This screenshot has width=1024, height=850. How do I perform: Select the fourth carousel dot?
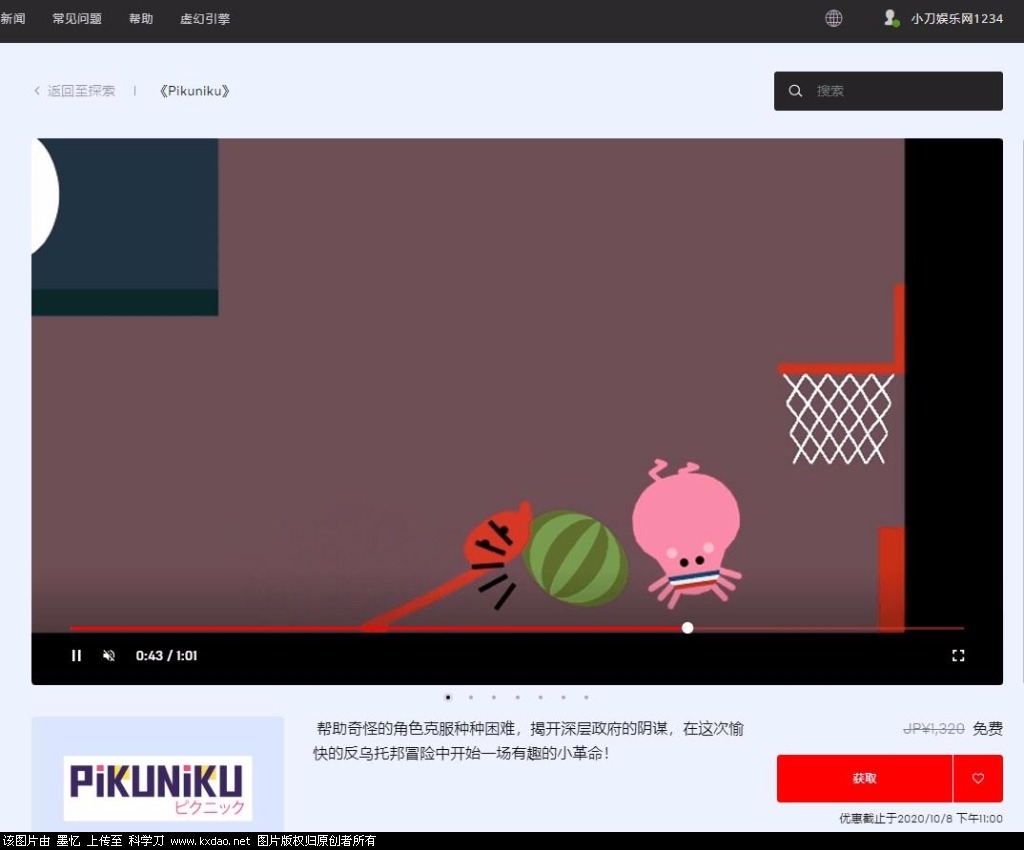517,697
